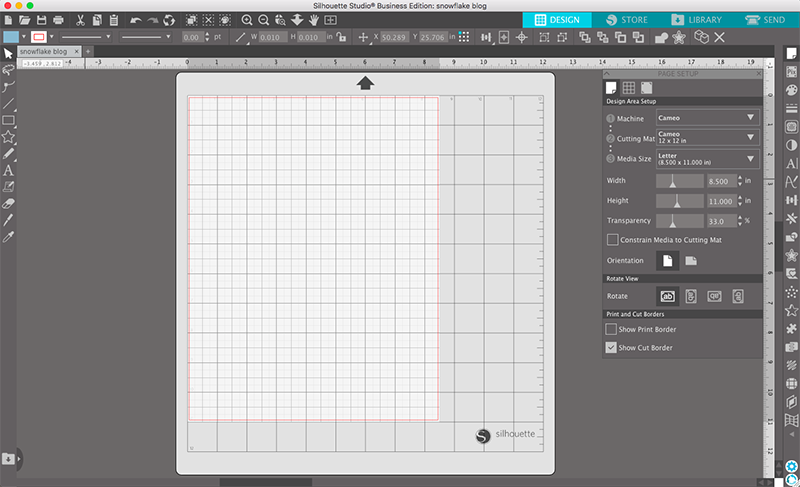Open the second line style dropdown
Screen dimensions: 800x487
pos(145,37)
